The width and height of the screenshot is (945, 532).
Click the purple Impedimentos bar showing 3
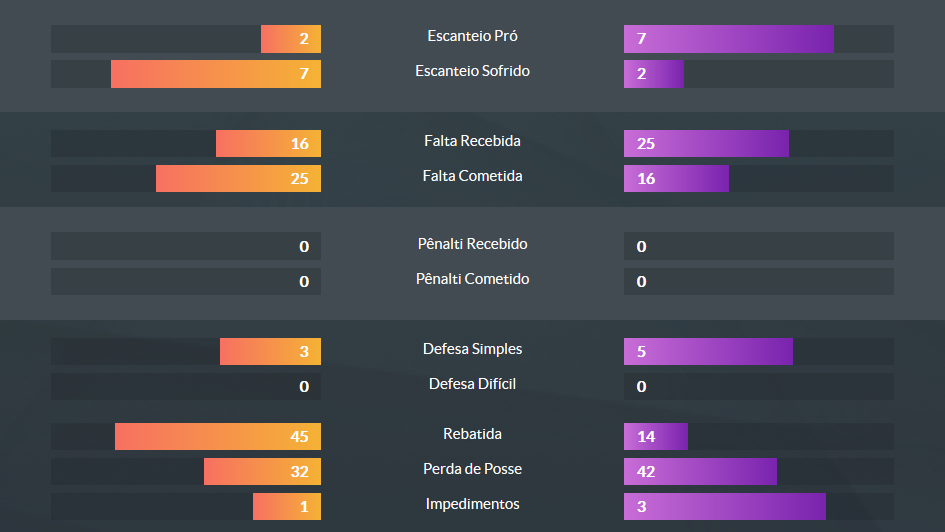[x=725, y=506]
